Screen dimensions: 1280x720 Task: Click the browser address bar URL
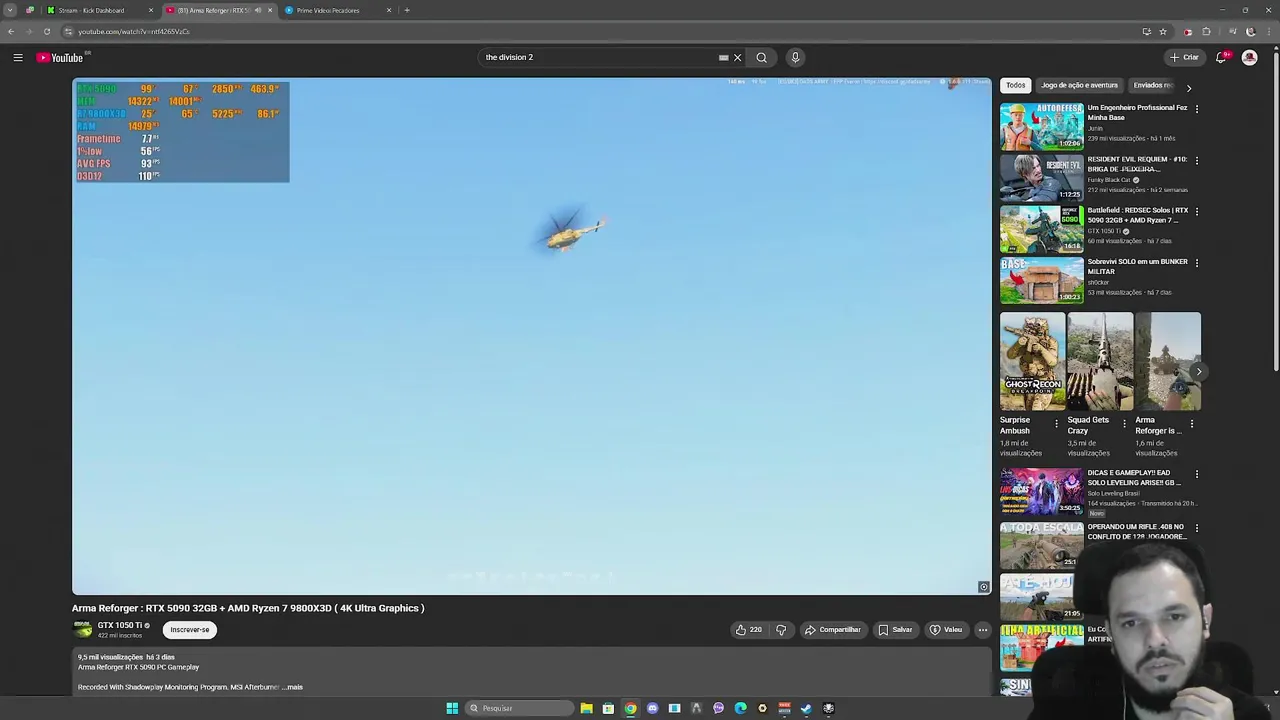point(134,32)
